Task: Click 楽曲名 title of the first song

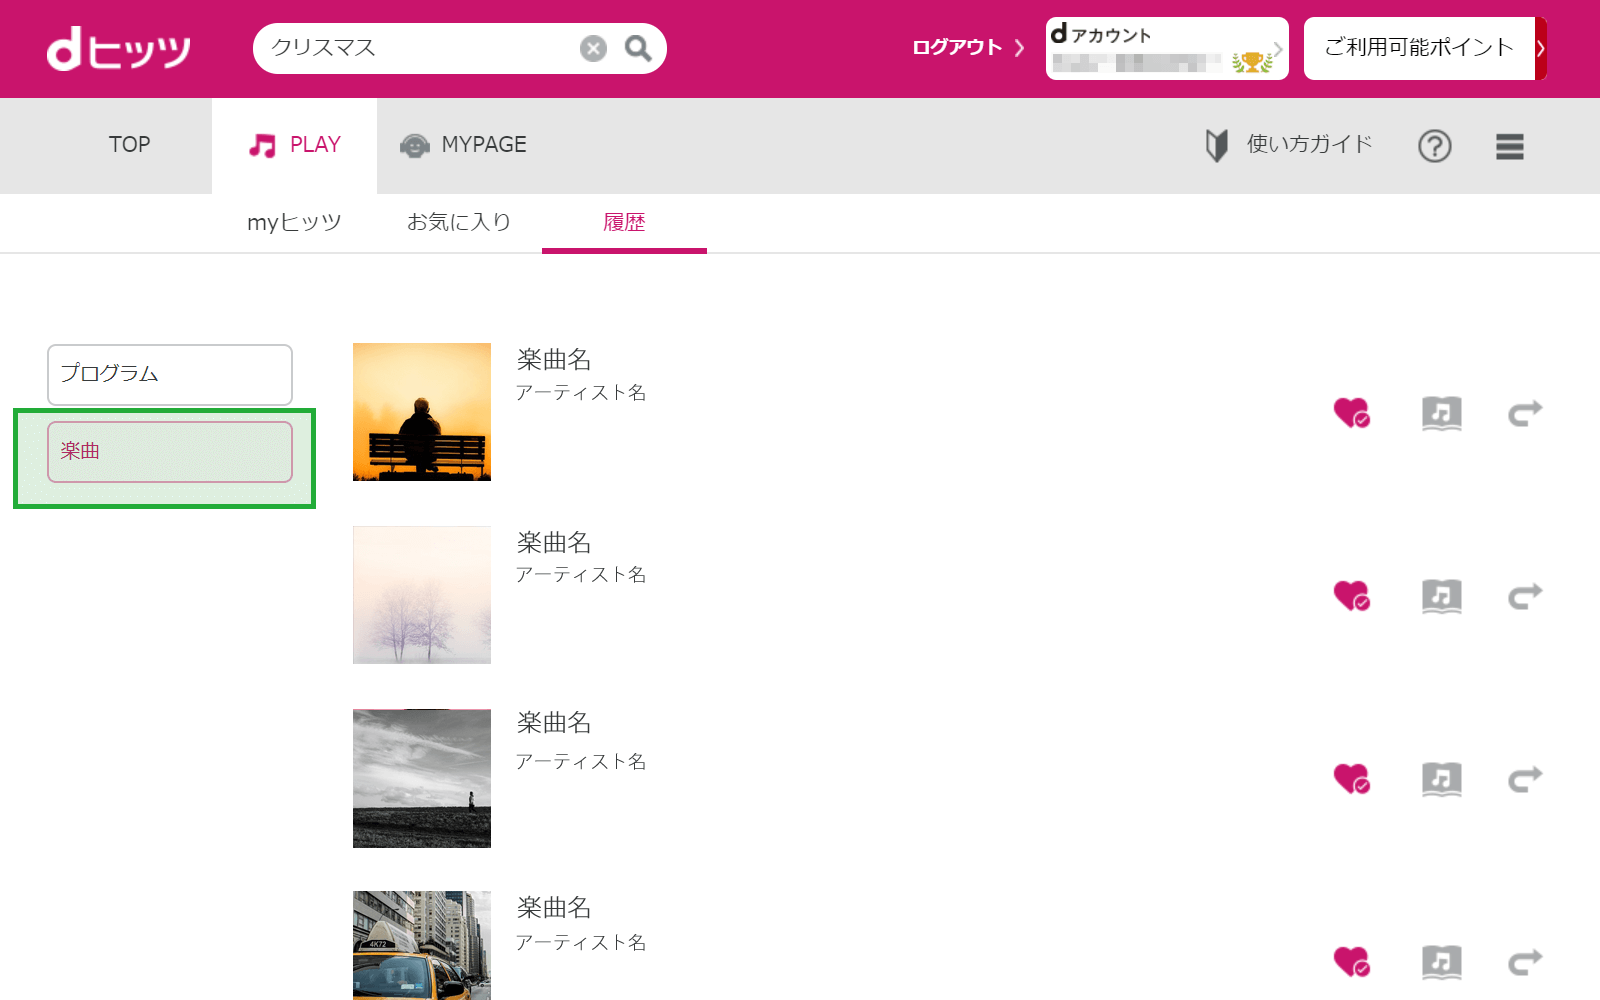Action: [x=554, y=359]
